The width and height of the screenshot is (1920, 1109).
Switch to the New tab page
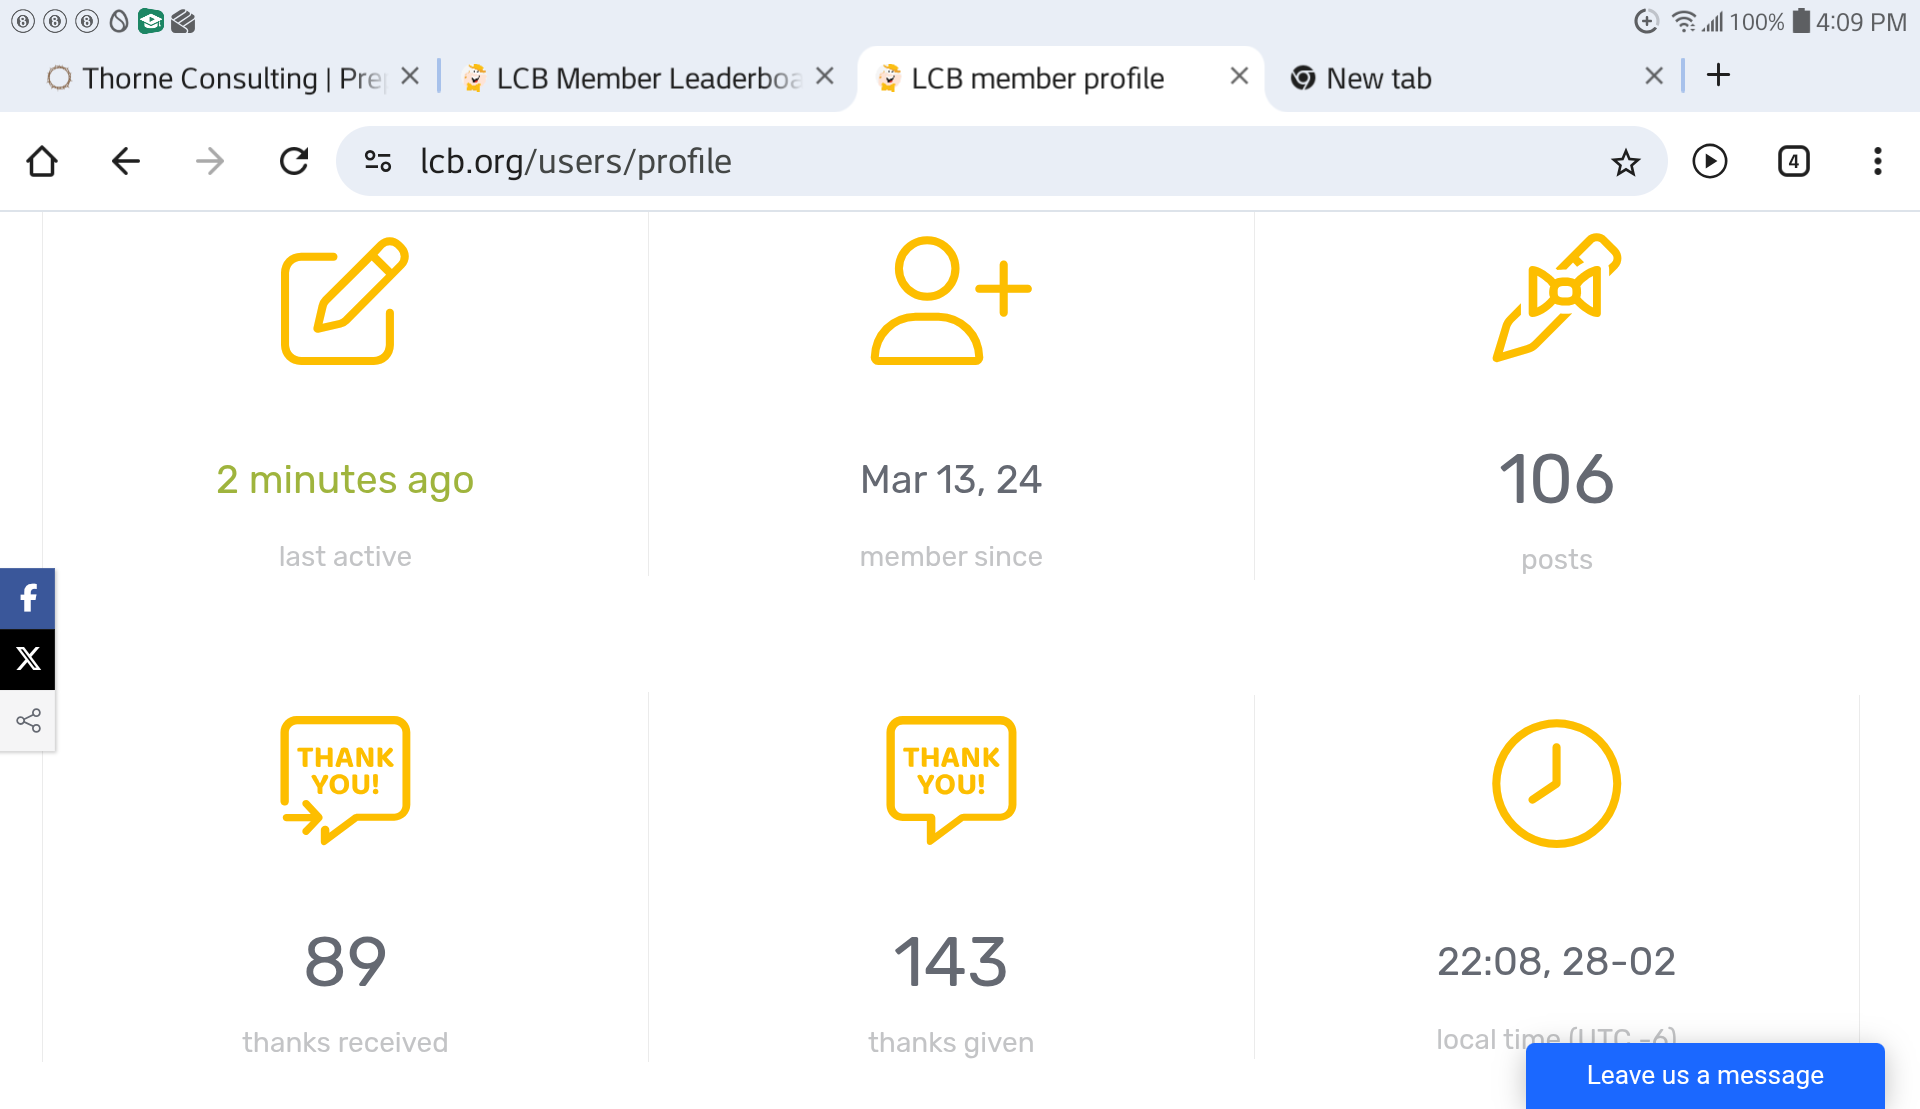1378,78
